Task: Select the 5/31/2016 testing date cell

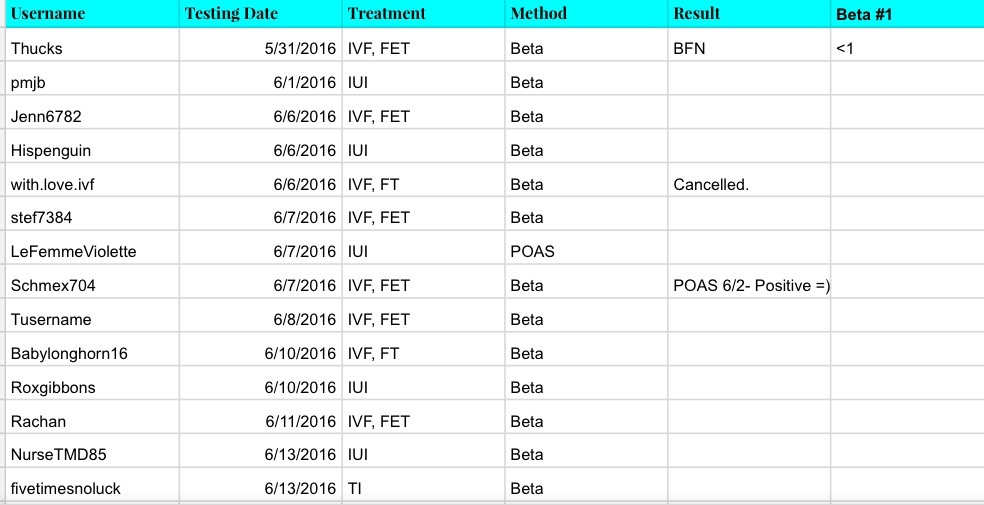Action: (x=300, y=49)
